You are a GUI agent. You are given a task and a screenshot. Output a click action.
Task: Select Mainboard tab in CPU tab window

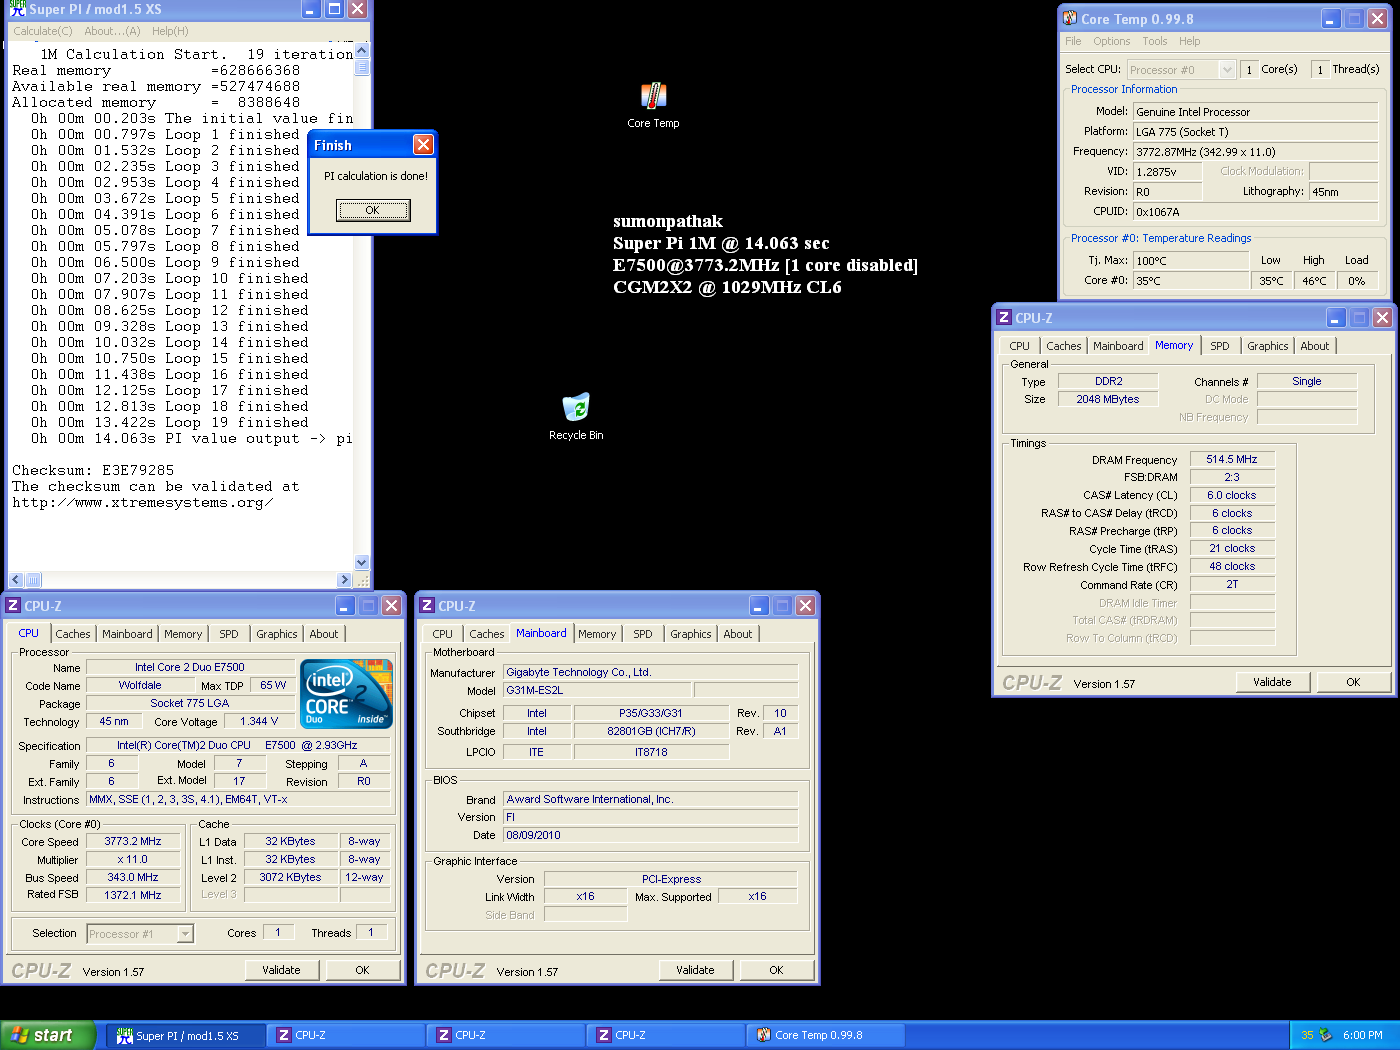point(127,634)
